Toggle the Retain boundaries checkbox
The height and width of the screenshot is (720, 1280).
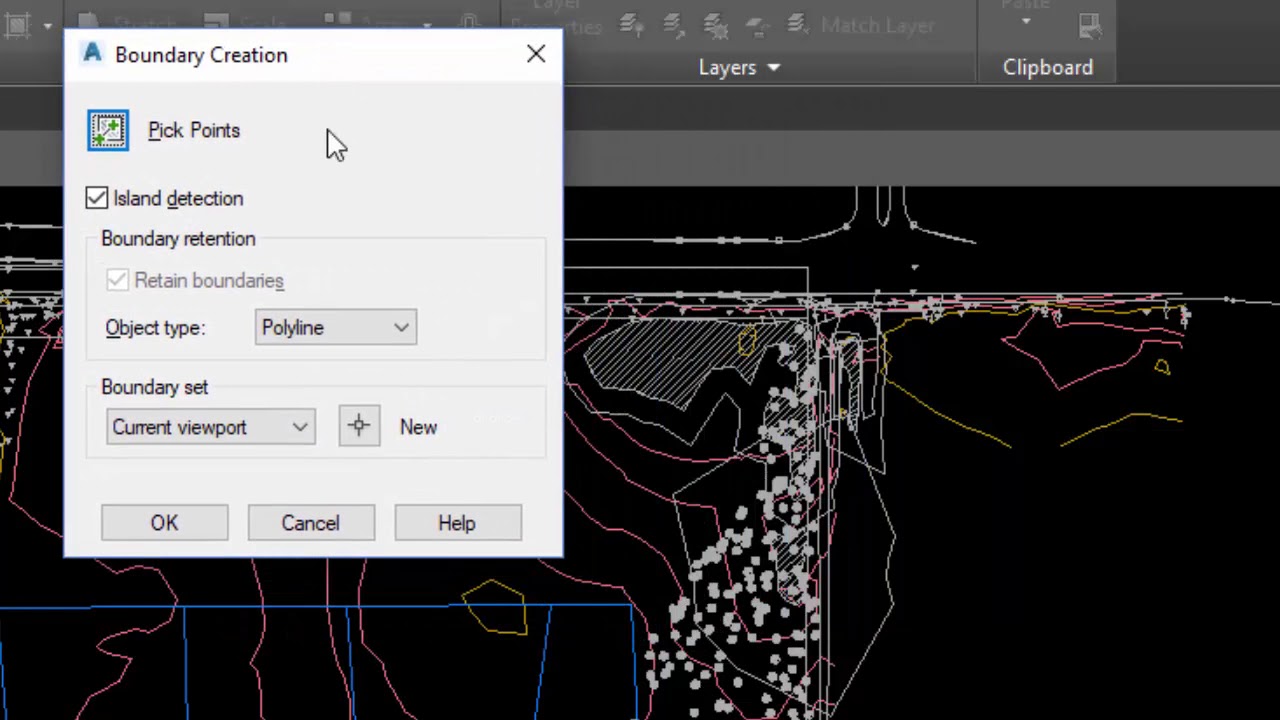(117, 280)
